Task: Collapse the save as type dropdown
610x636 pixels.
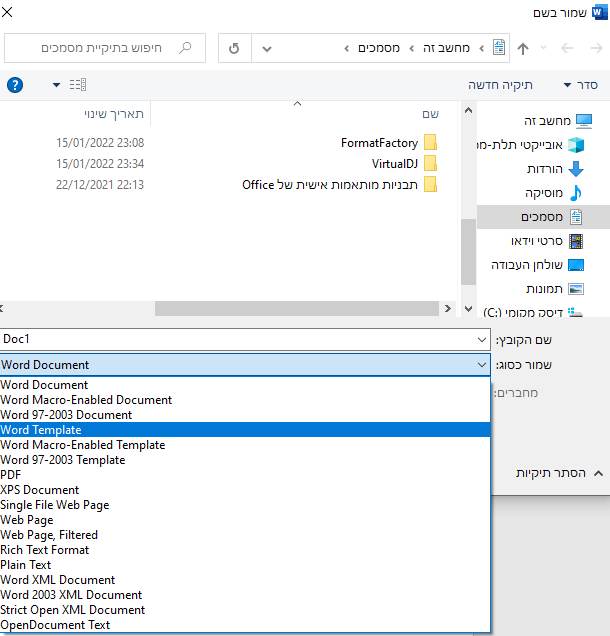Action: pyautogui.click(x=482, y=365)
